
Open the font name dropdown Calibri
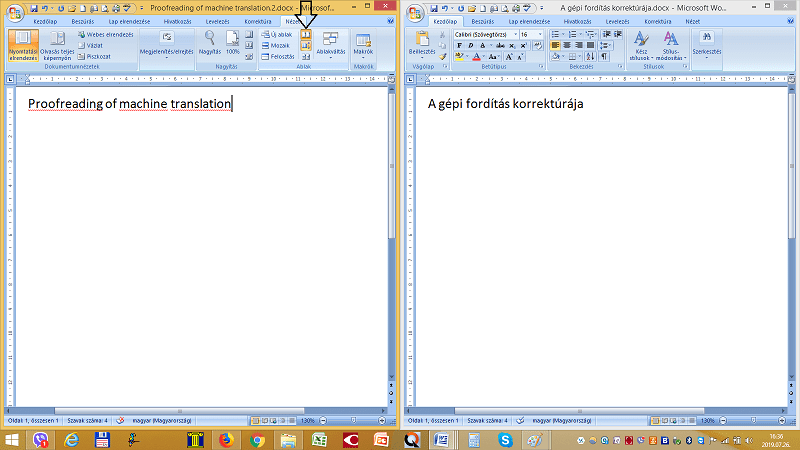(483, 34)
